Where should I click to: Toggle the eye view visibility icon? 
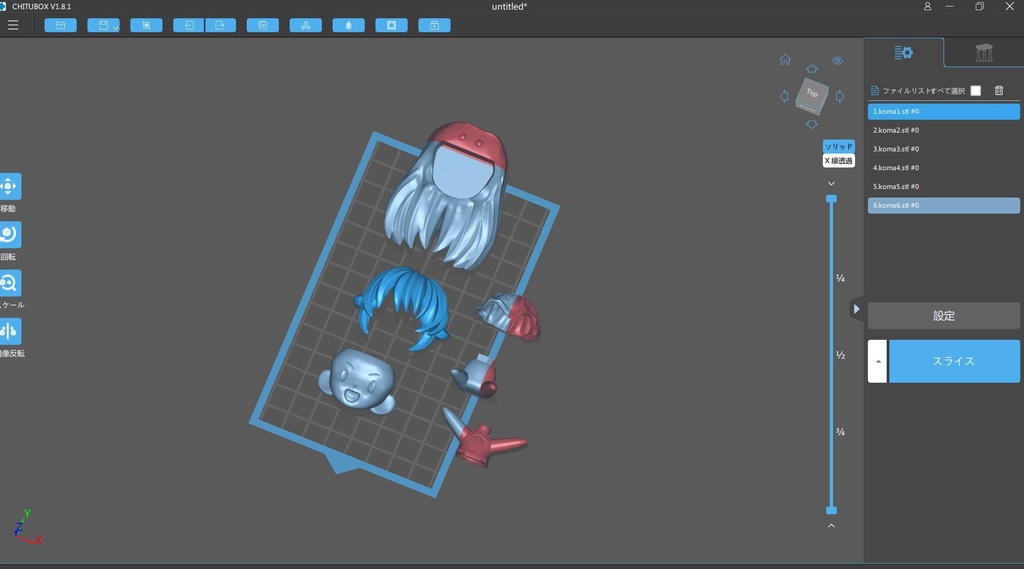[837, 61]
